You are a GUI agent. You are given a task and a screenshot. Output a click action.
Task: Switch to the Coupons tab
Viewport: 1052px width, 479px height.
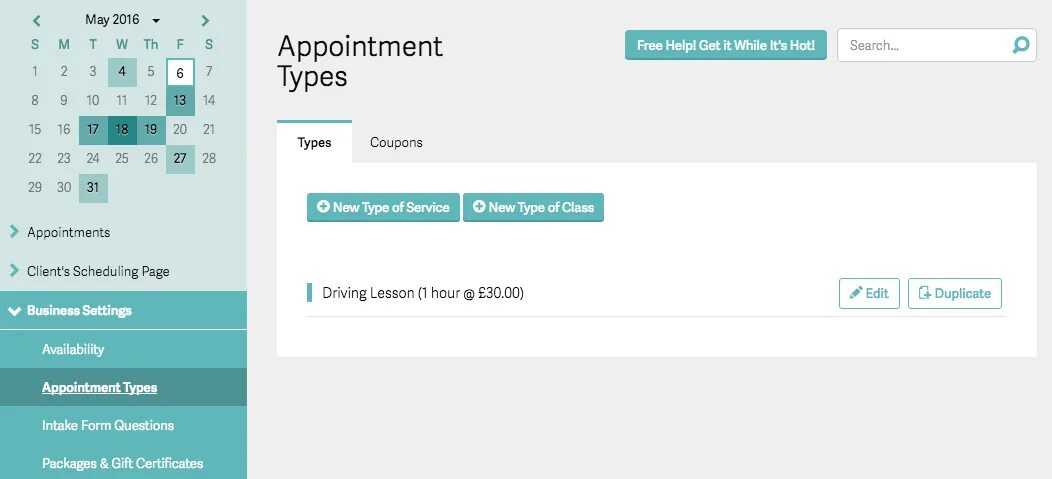click(396, 142)
